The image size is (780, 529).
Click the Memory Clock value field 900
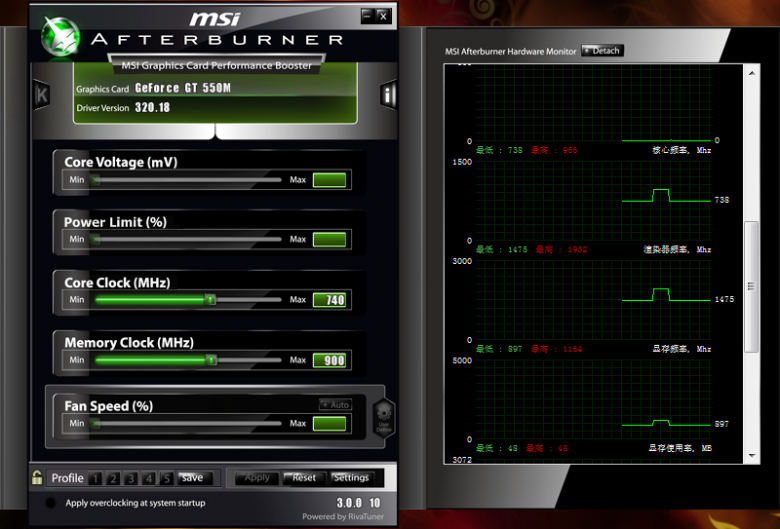point(329,360)
